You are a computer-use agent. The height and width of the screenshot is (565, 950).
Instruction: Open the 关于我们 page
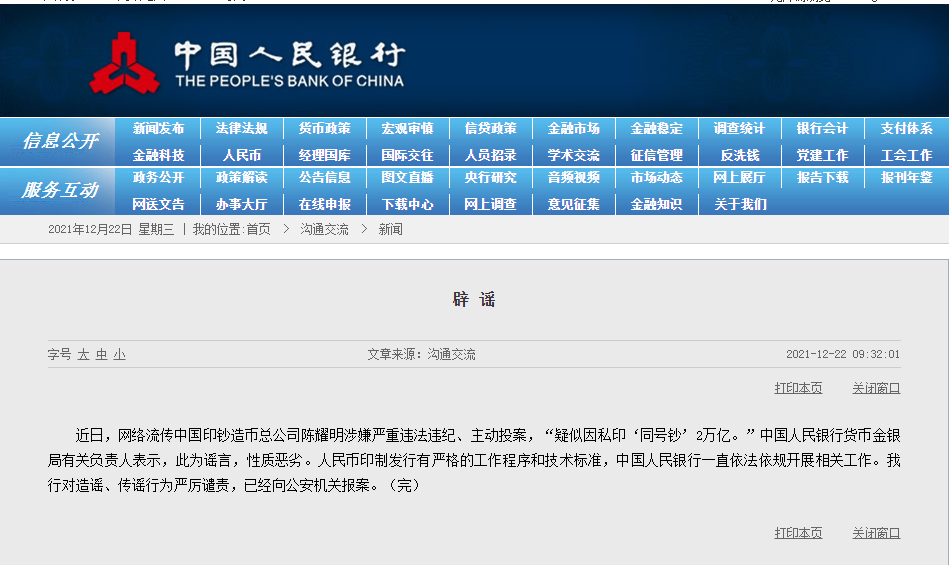pos(739,204)
